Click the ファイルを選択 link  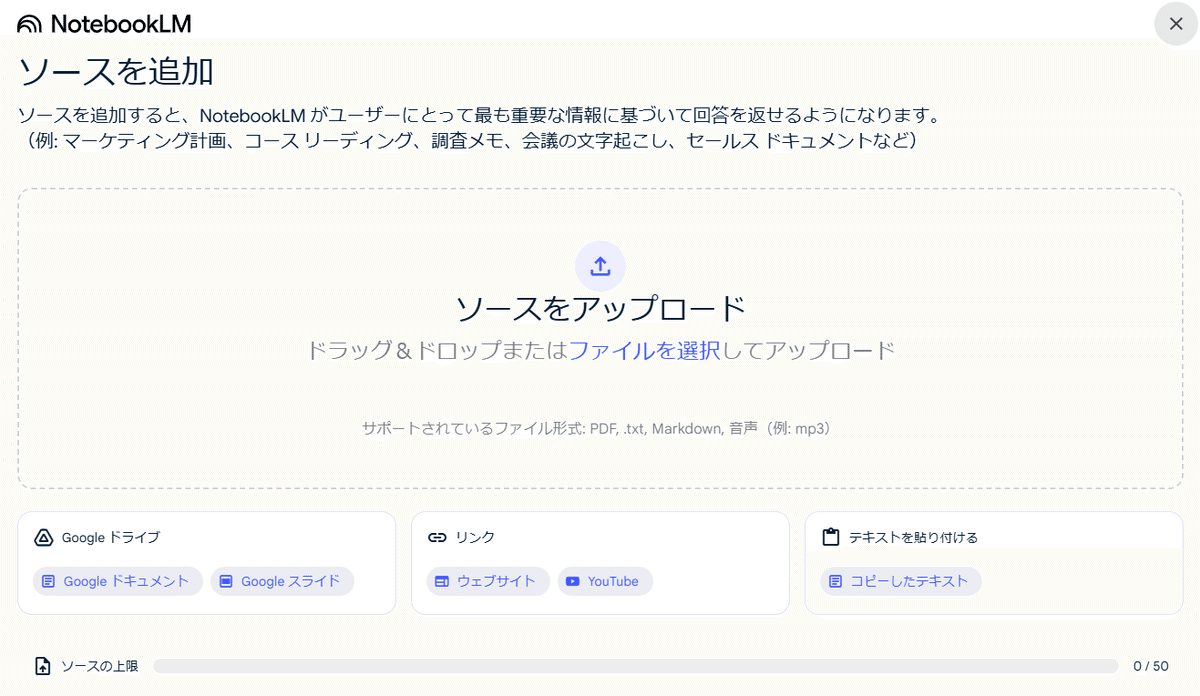point(644,350)
